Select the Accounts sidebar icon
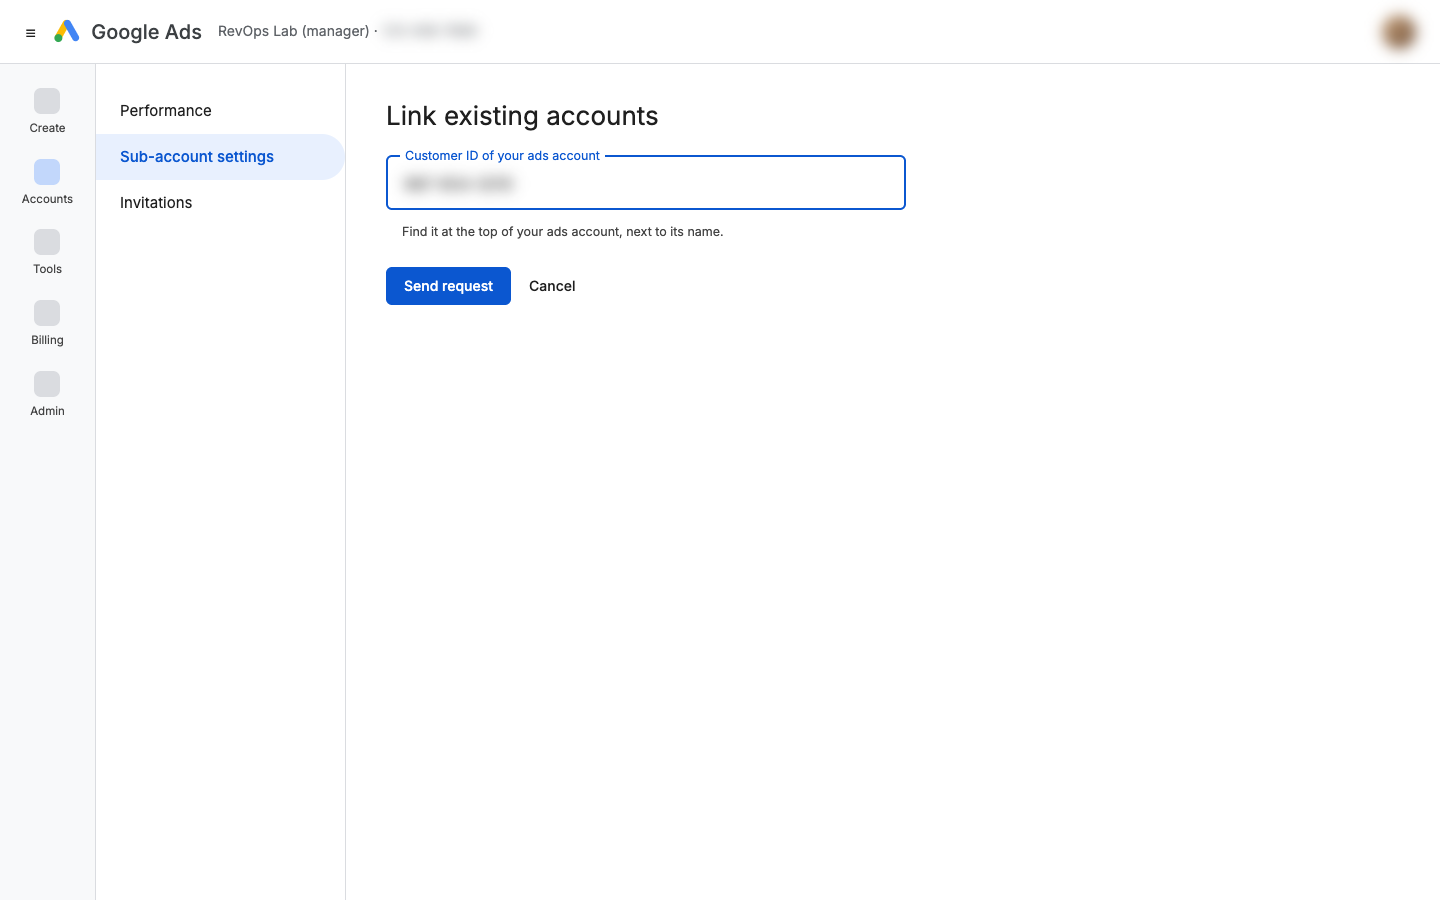1440x900 pixels. [47, 172]
